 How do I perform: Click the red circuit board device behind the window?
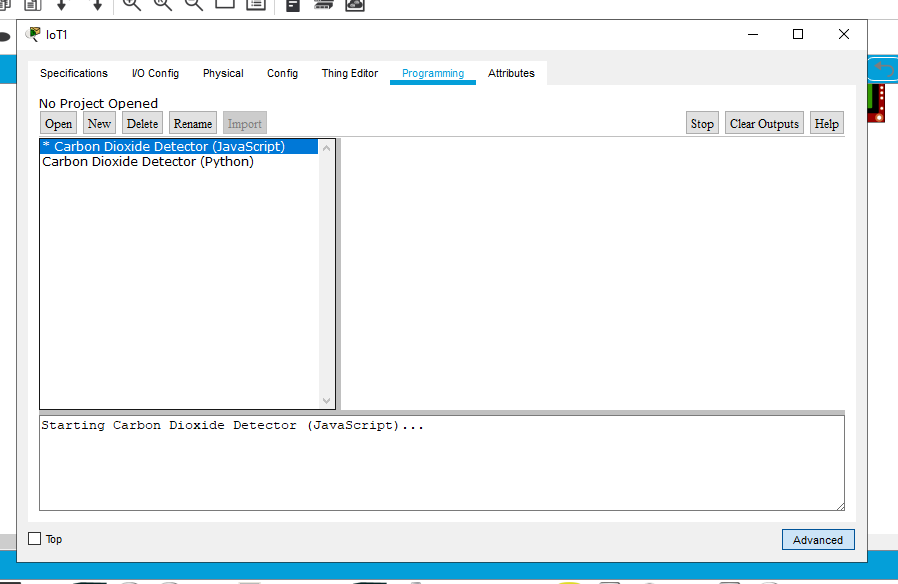(x=877, y=103)
